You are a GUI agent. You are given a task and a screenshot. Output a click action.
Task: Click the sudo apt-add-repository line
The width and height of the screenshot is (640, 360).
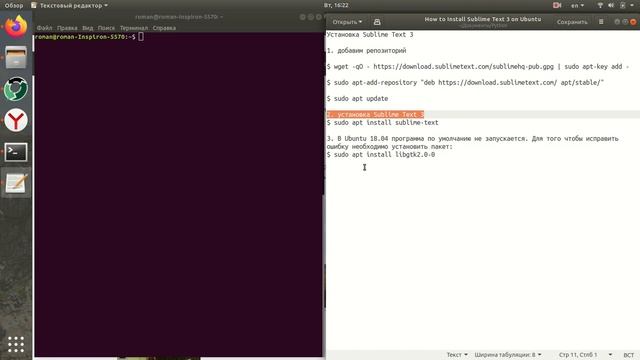(465, 82)
